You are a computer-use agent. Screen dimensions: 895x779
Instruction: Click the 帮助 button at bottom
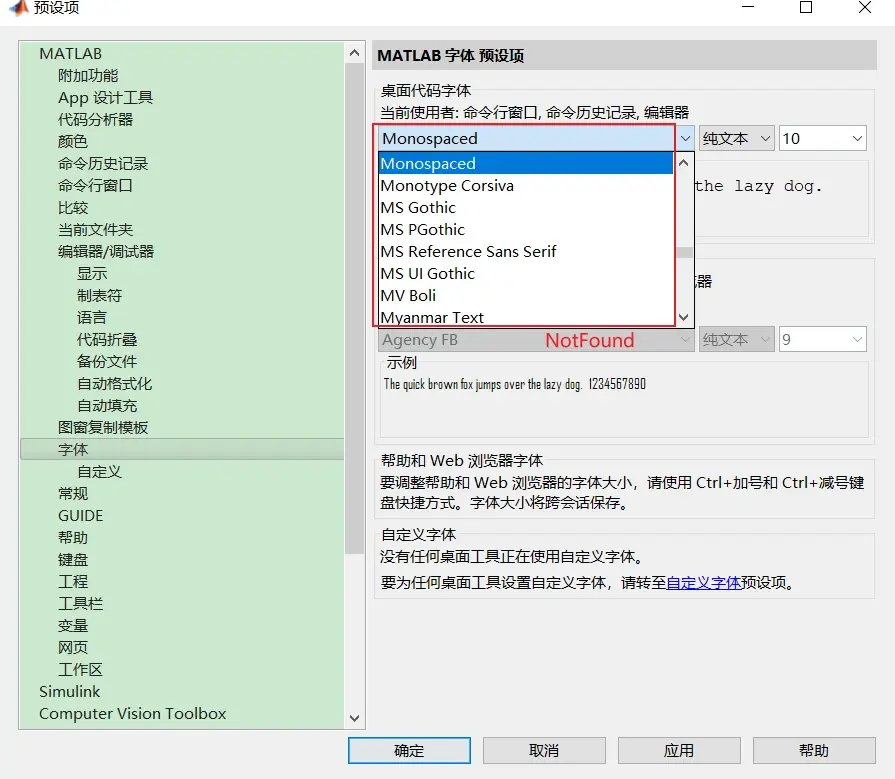point(814,750)
